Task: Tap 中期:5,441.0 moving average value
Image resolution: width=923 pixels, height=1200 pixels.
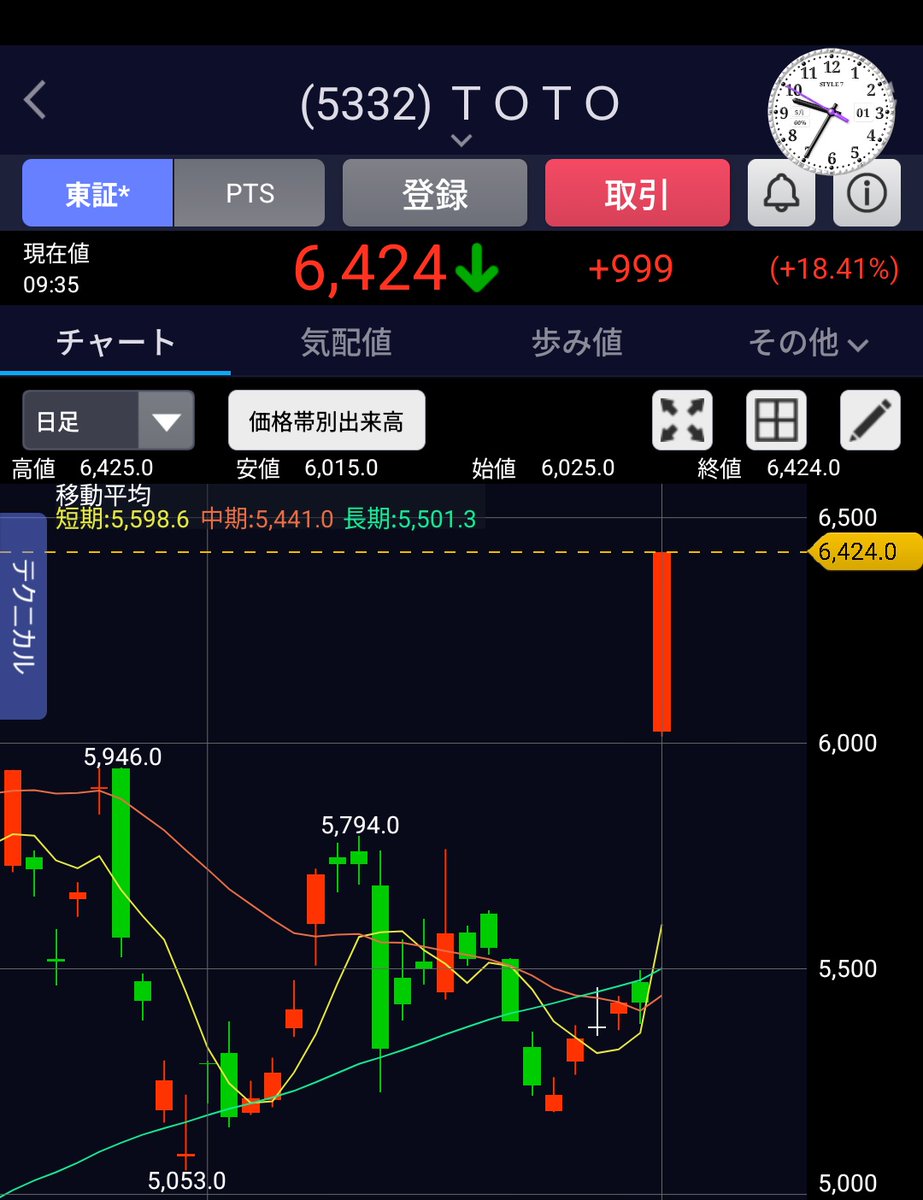Action: (267, 518)
